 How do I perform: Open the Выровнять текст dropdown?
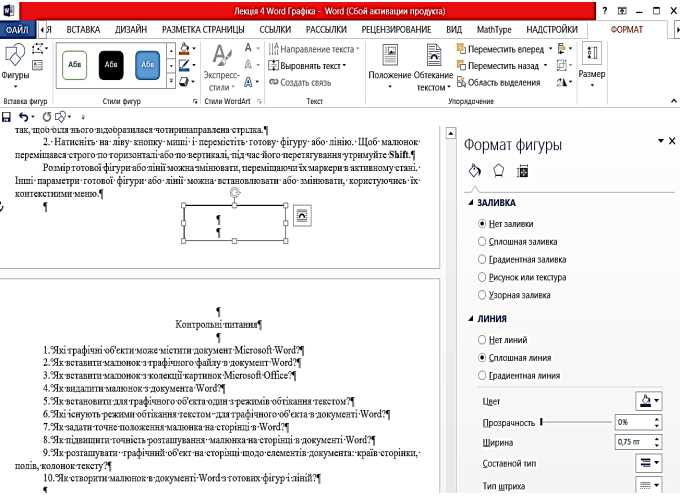307,66
